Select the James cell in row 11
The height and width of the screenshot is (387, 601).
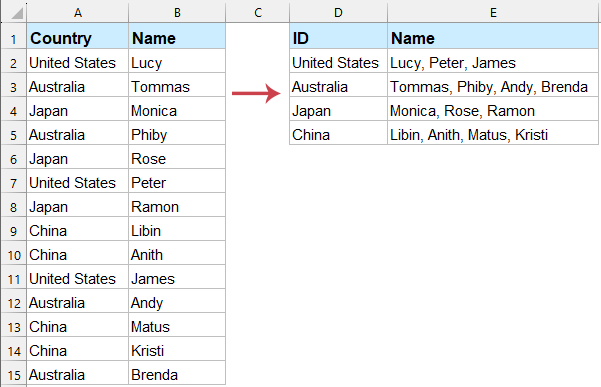[177, 279]
